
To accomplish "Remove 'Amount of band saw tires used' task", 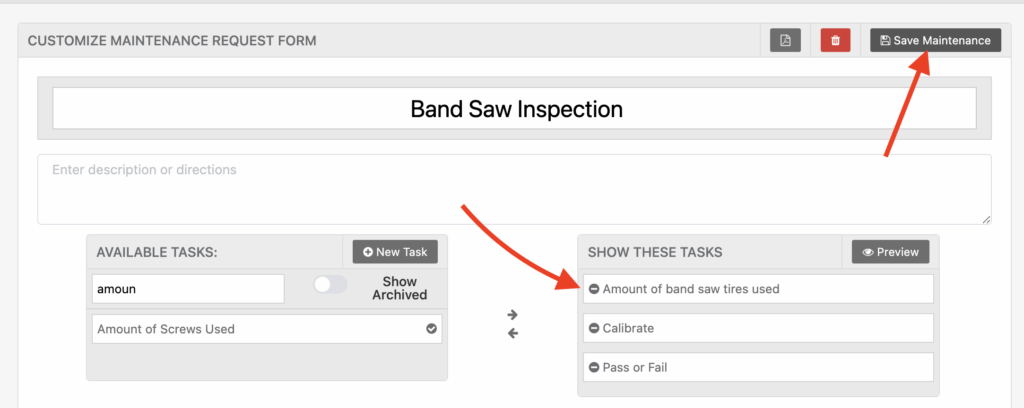I will pos(594,289).
